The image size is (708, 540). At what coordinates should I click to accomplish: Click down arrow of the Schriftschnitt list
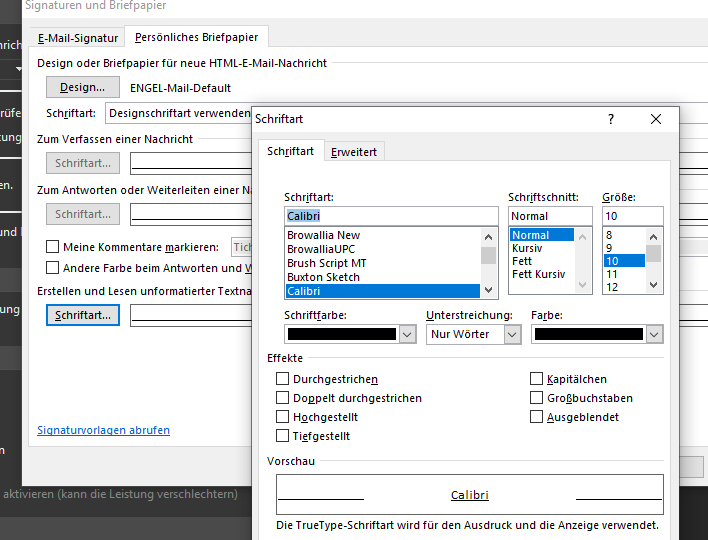click(582, 285)
